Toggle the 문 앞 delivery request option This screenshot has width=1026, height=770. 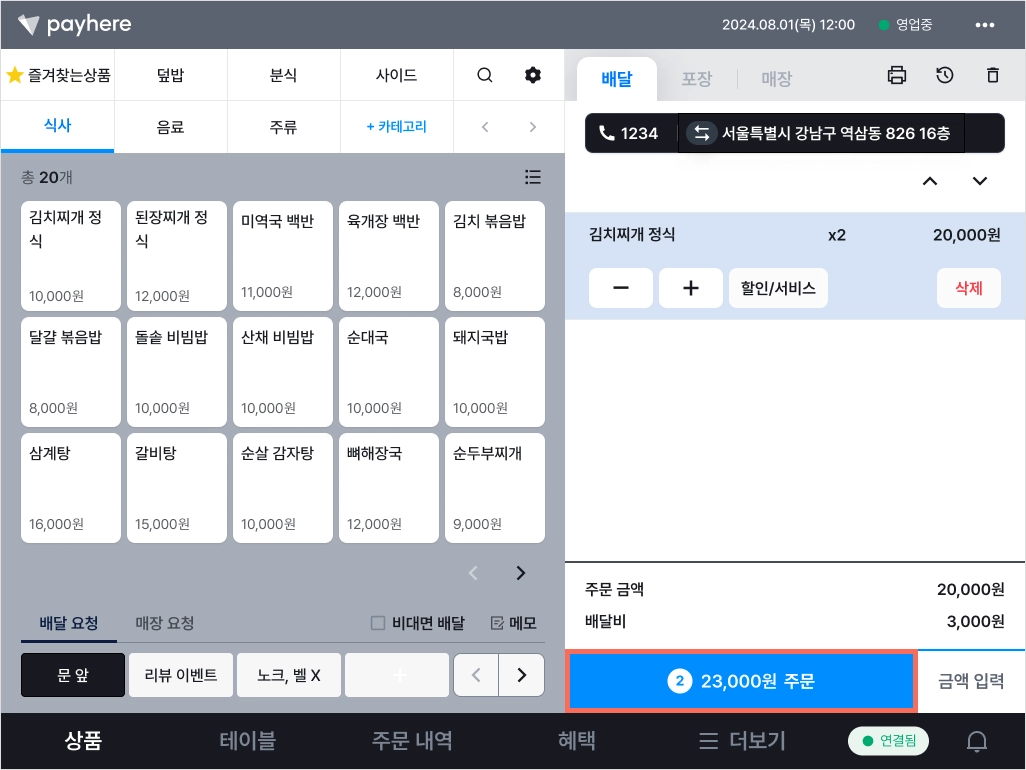click(73, 675)
